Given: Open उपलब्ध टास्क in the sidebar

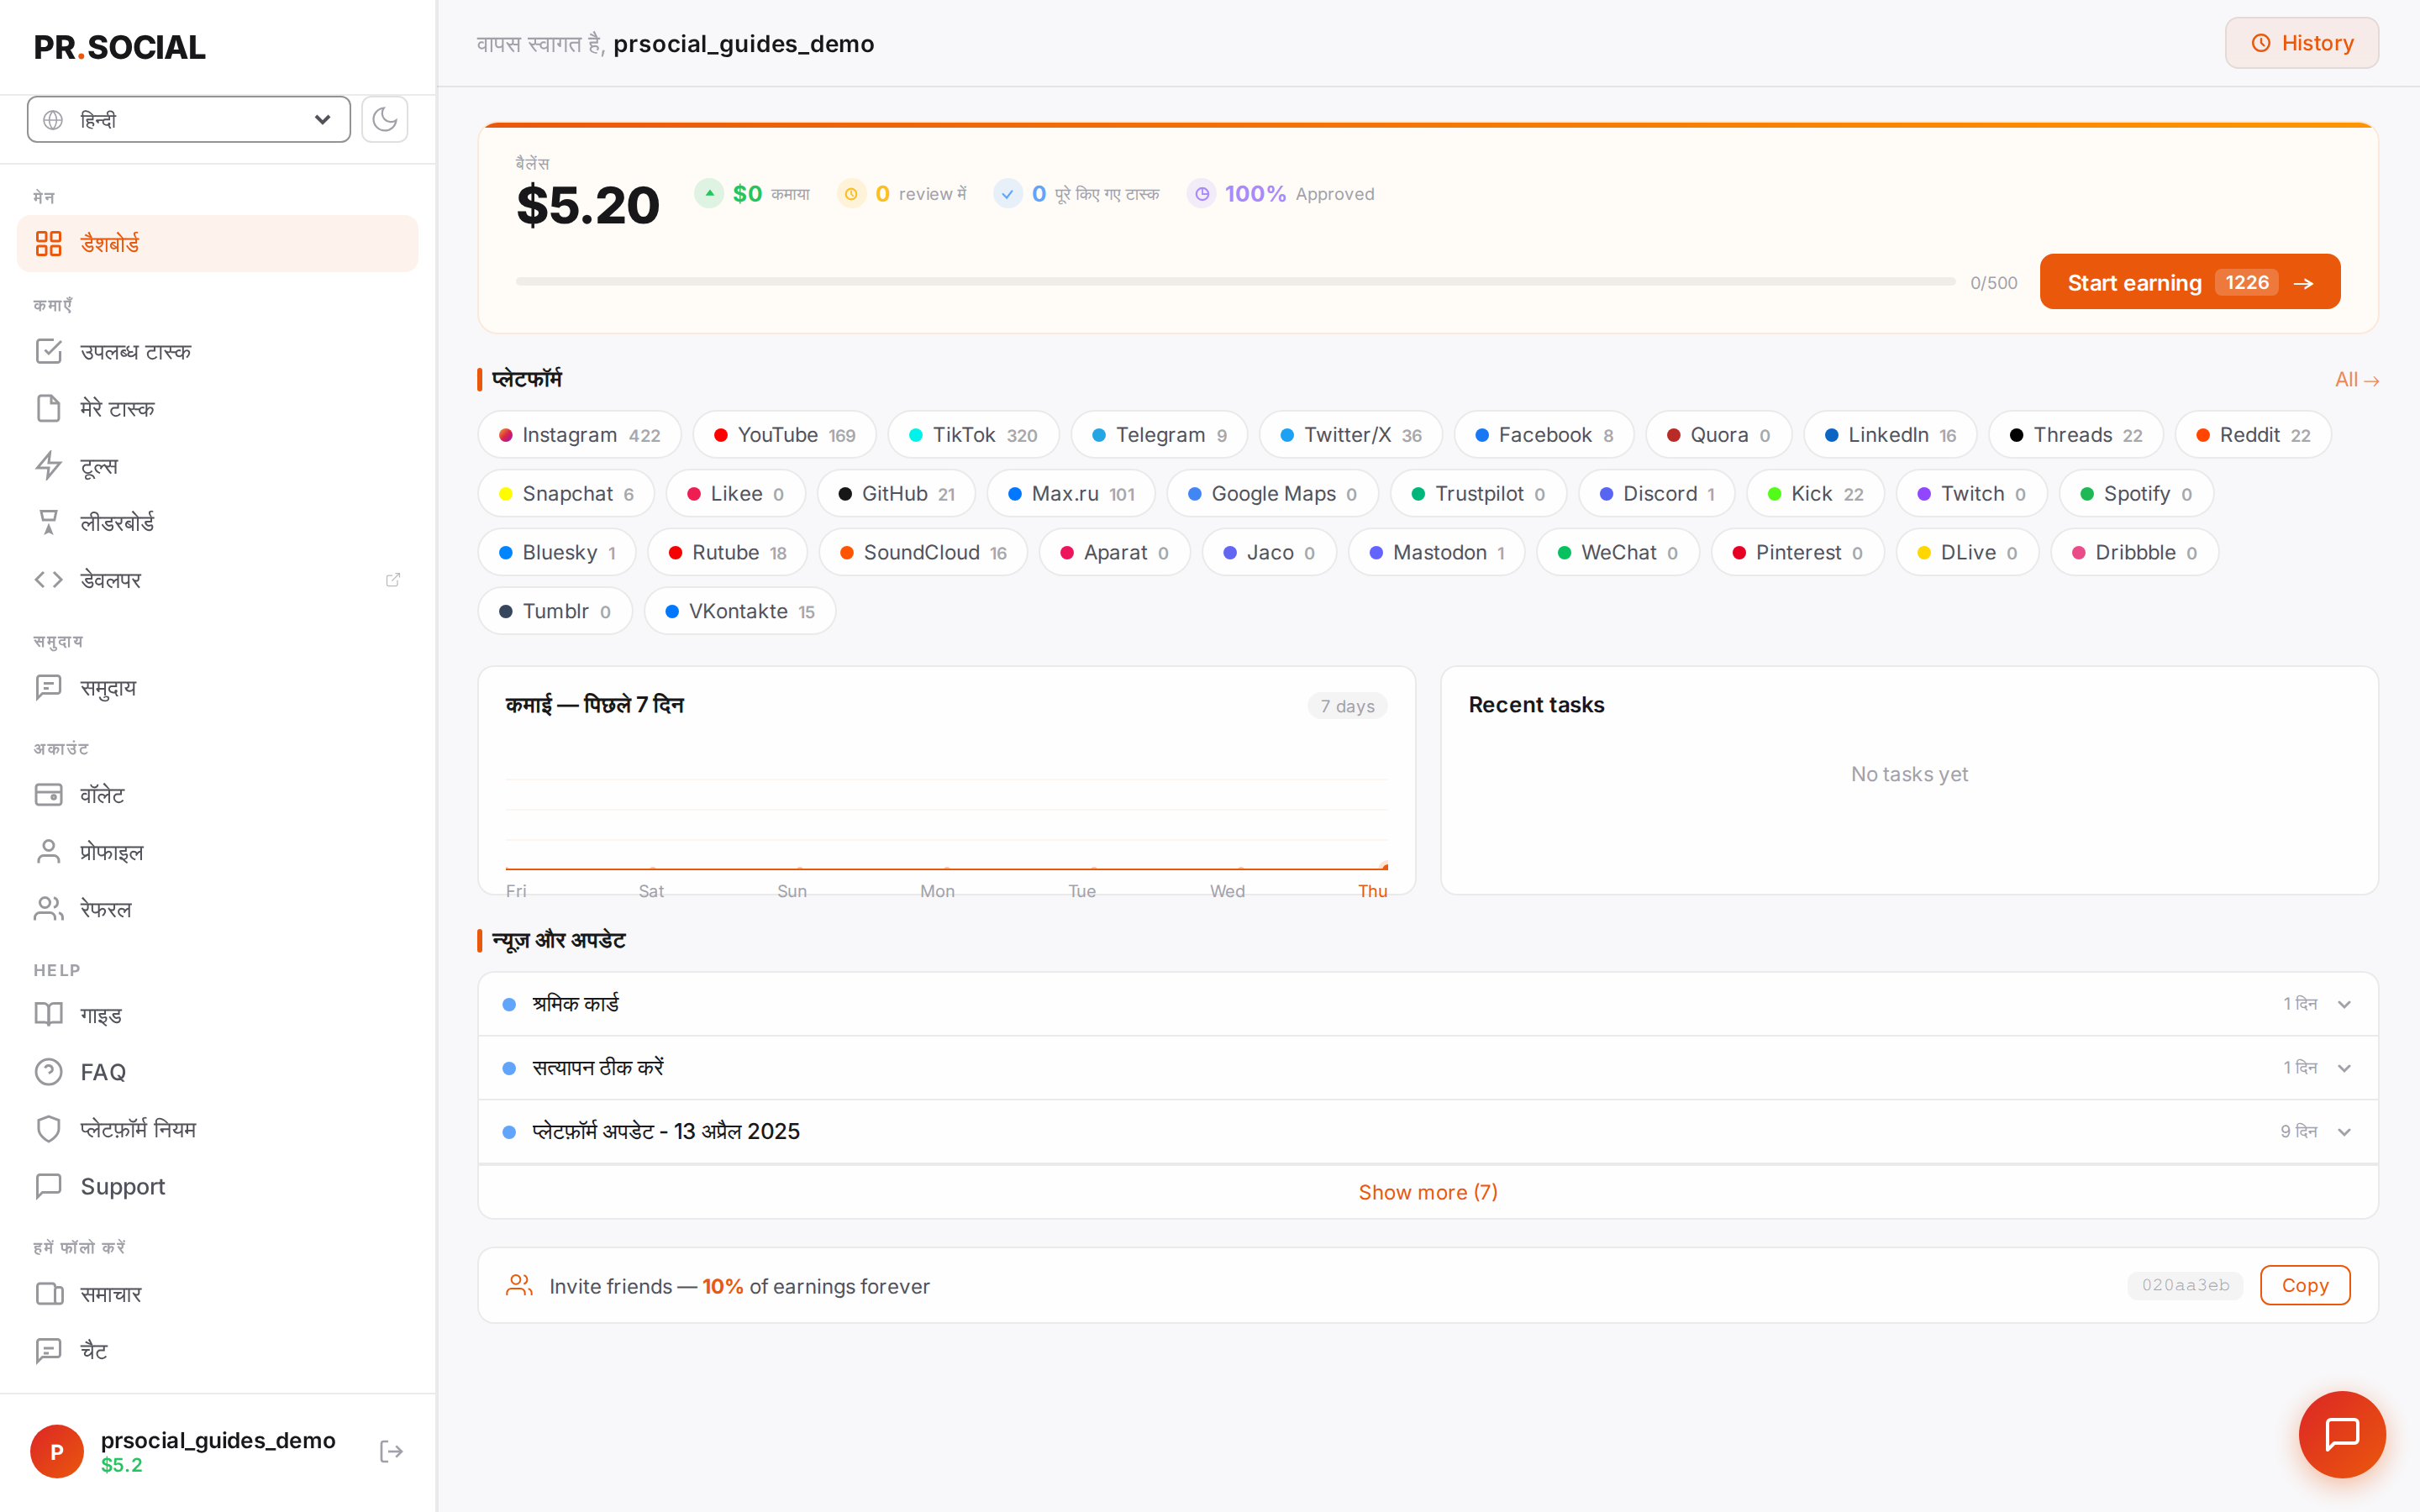Looking at the screenshot, I should click(218, 351).
